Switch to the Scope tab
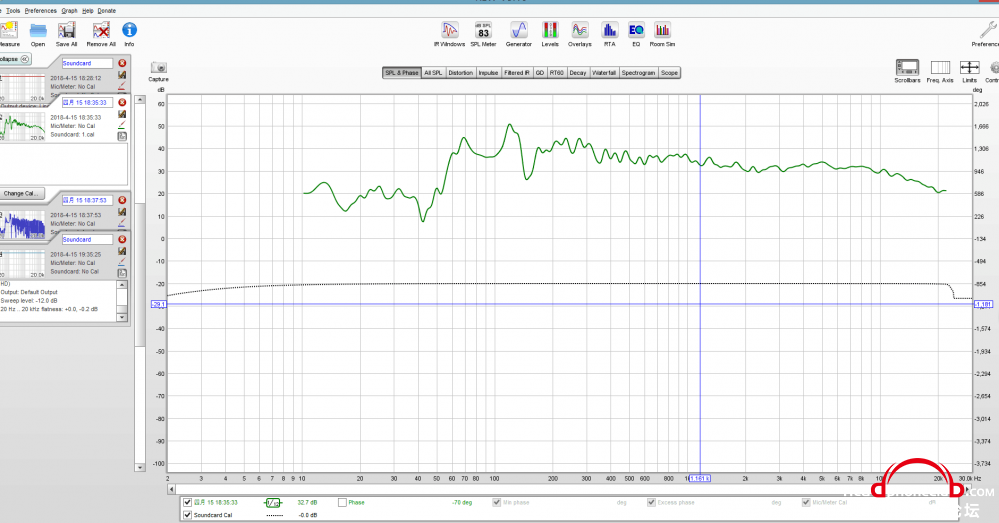999x523 pixels. pyautogui.click(x=670, y=73)
